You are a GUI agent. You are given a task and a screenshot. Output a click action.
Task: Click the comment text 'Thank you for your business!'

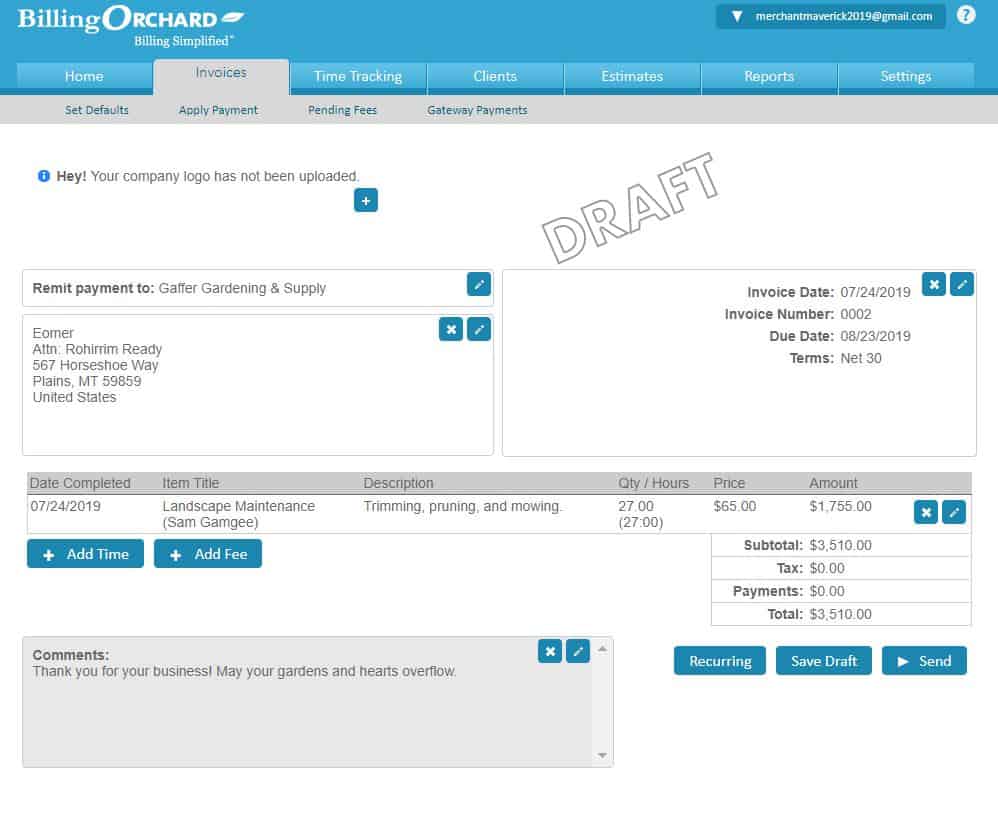122,671
